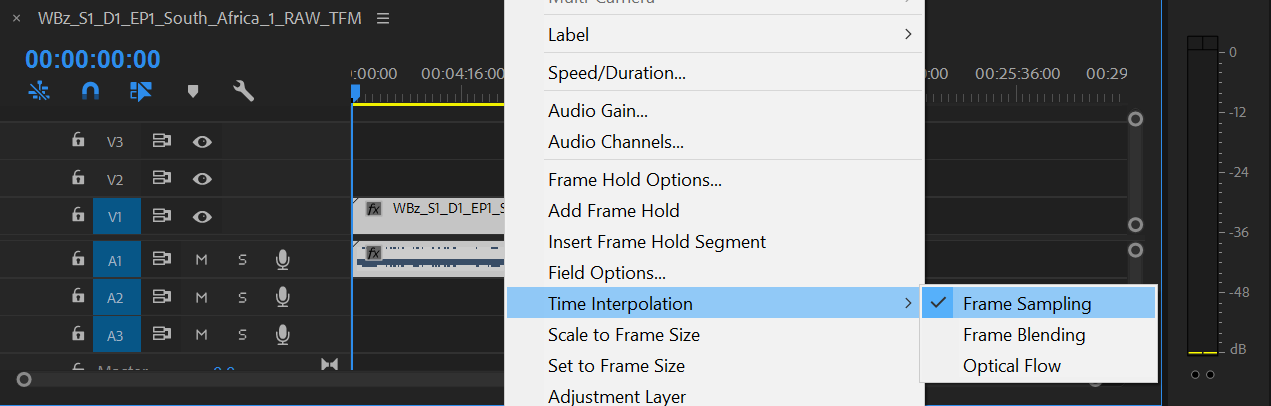This screenshot has width=1271, height=406.
Task: Toggle the nest sequences insert icon
Action: (x=39, y=92)
